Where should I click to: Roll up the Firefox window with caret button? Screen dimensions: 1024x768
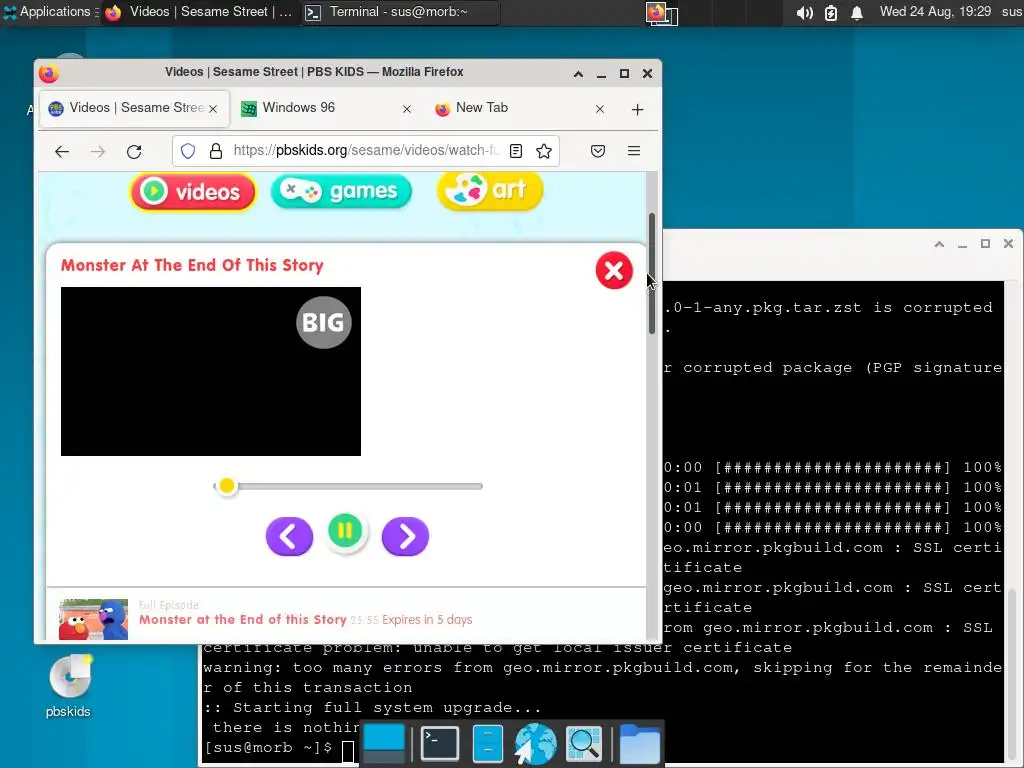pyautogui.click(x=578, y=74)
